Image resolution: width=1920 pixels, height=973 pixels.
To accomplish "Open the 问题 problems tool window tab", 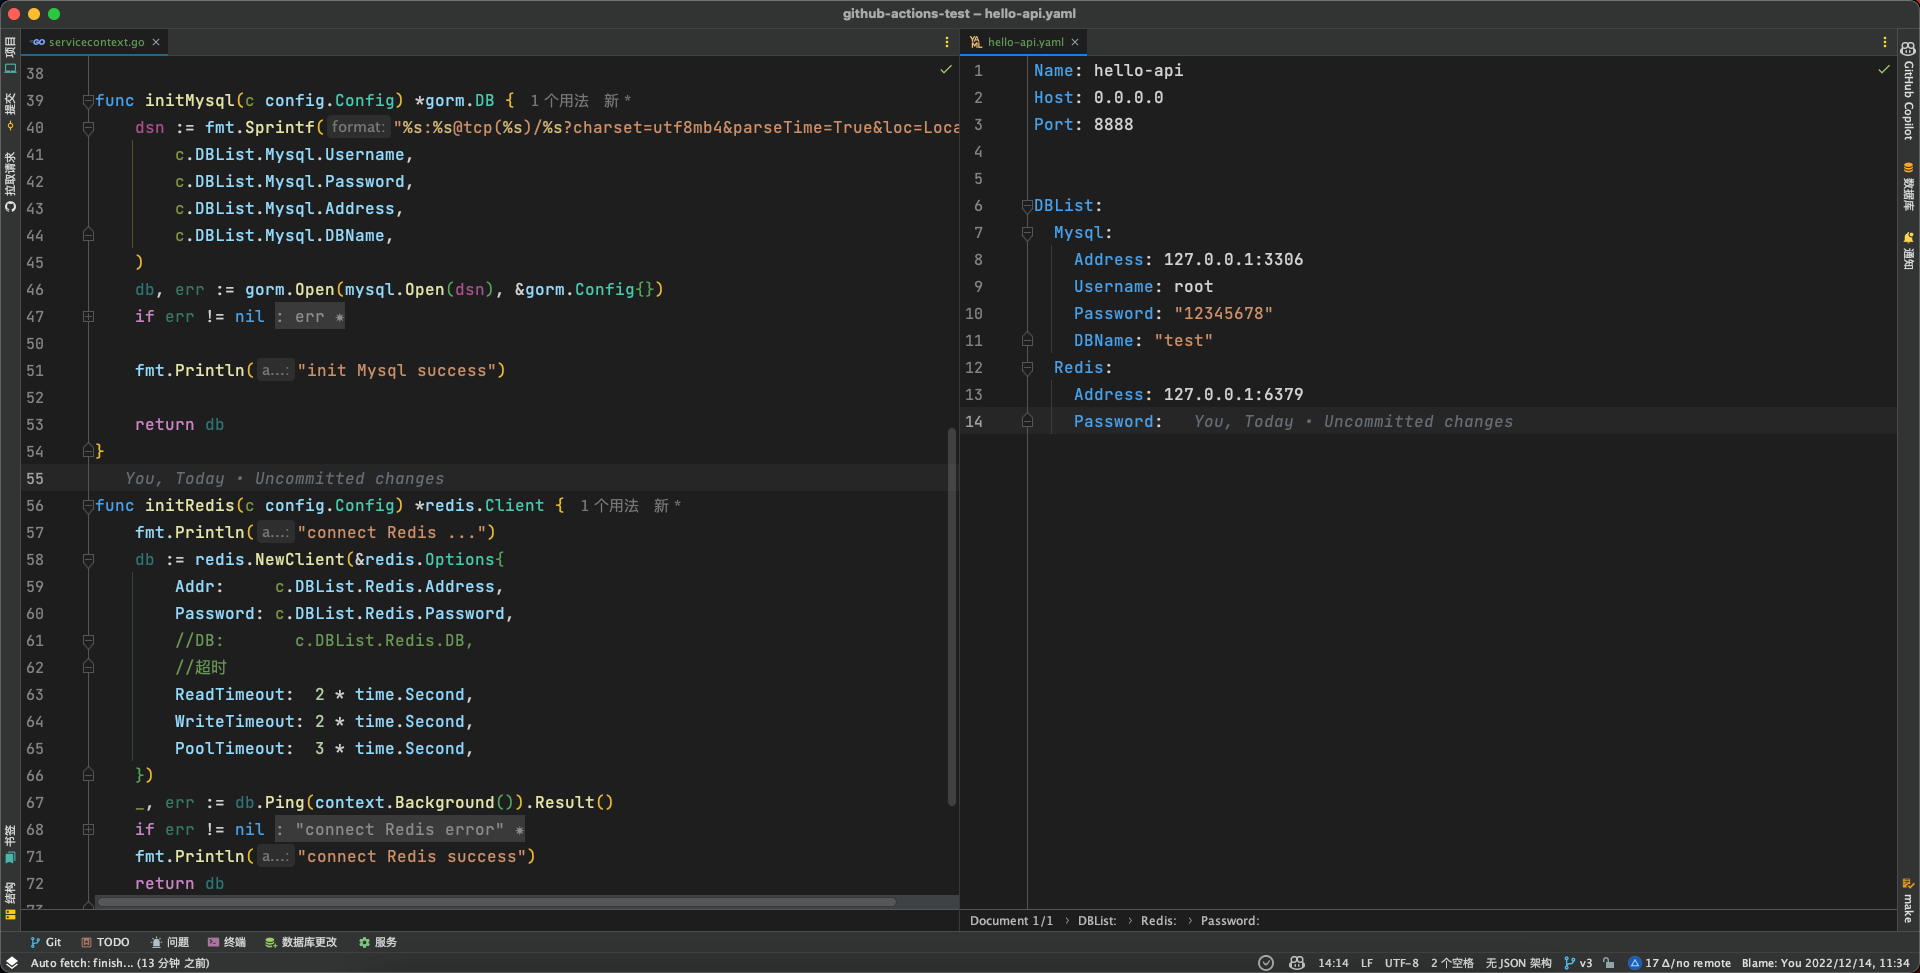I will pyautogui.click(x=170, y=942).
